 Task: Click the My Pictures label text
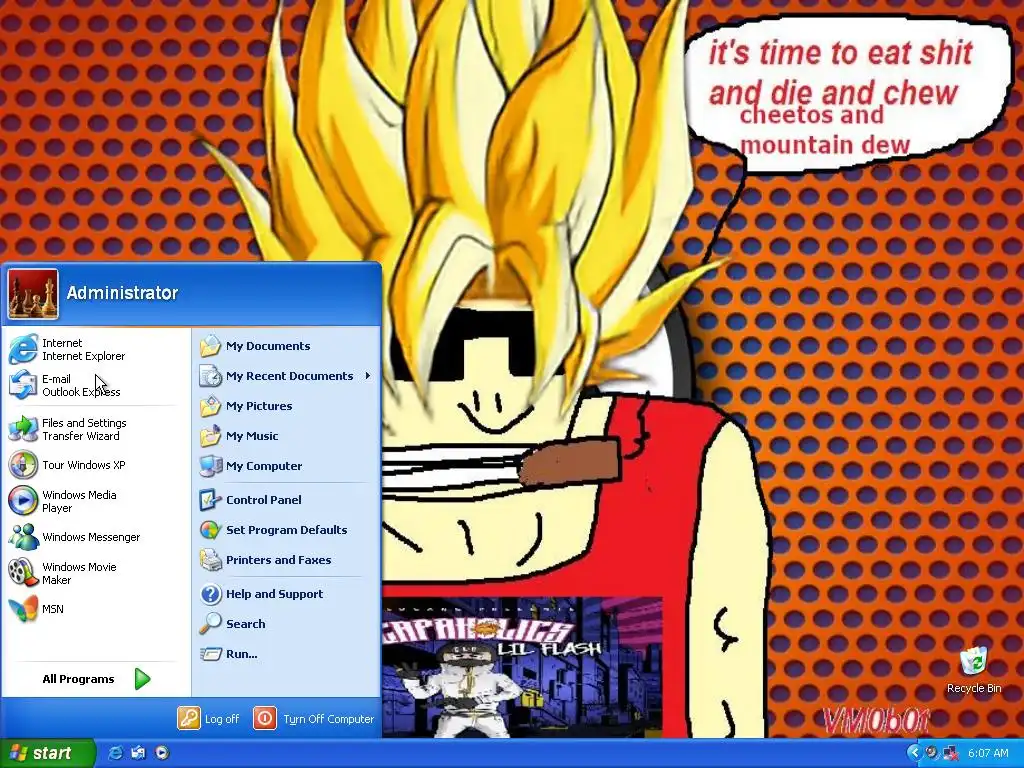[x=259, y=406]
